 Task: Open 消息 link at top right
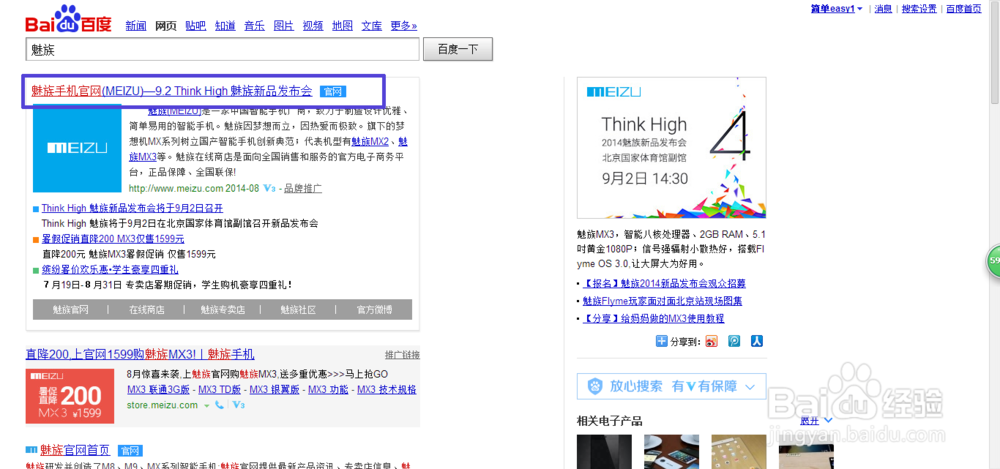pyautogui.click(x=883, y=9)
